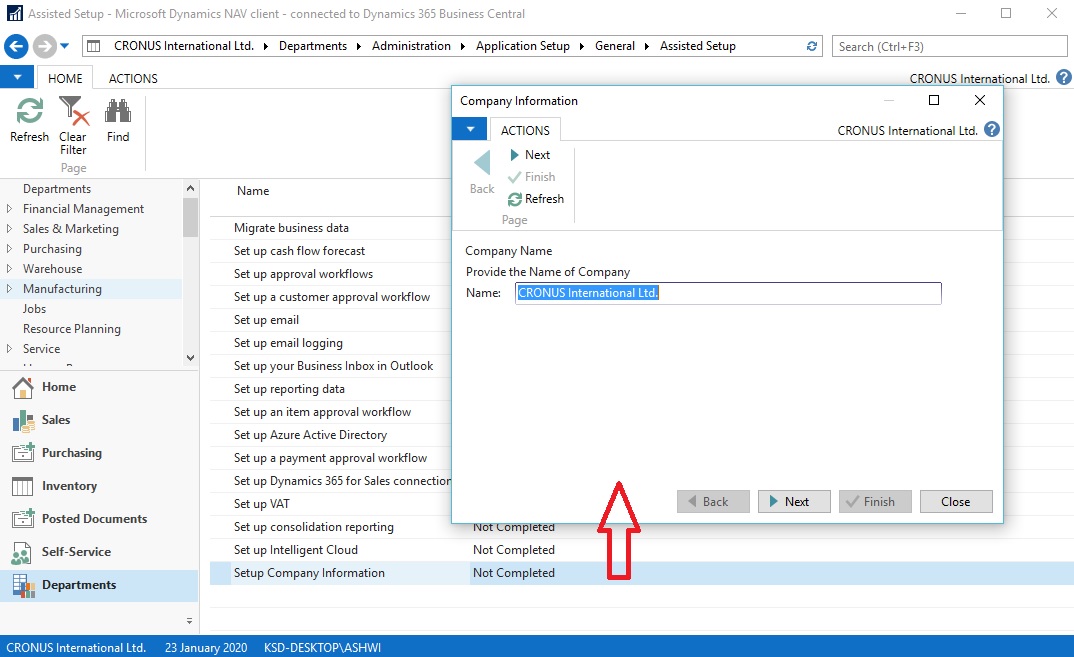Select the HOME ribbon tab
Screen dimensions: 1074x657
coord(65,78)
